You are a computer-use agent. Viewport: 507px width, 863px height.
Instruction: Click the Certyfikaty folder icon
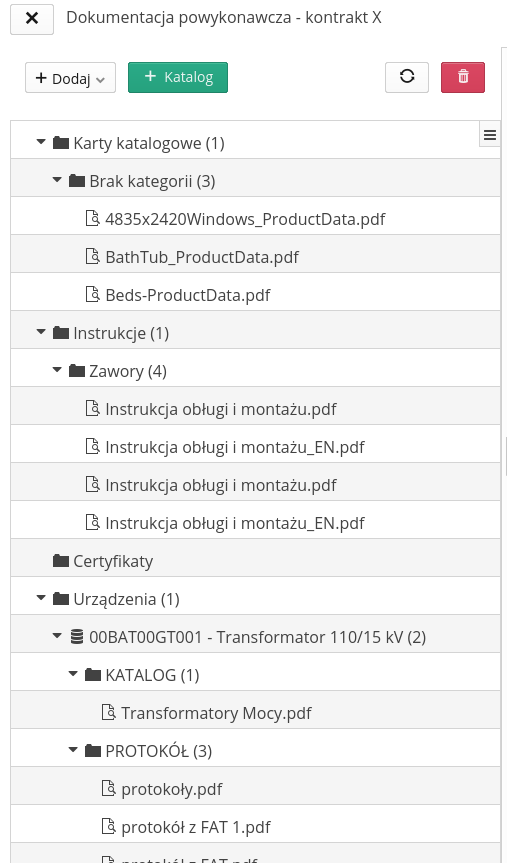click(x=61, y=561)
